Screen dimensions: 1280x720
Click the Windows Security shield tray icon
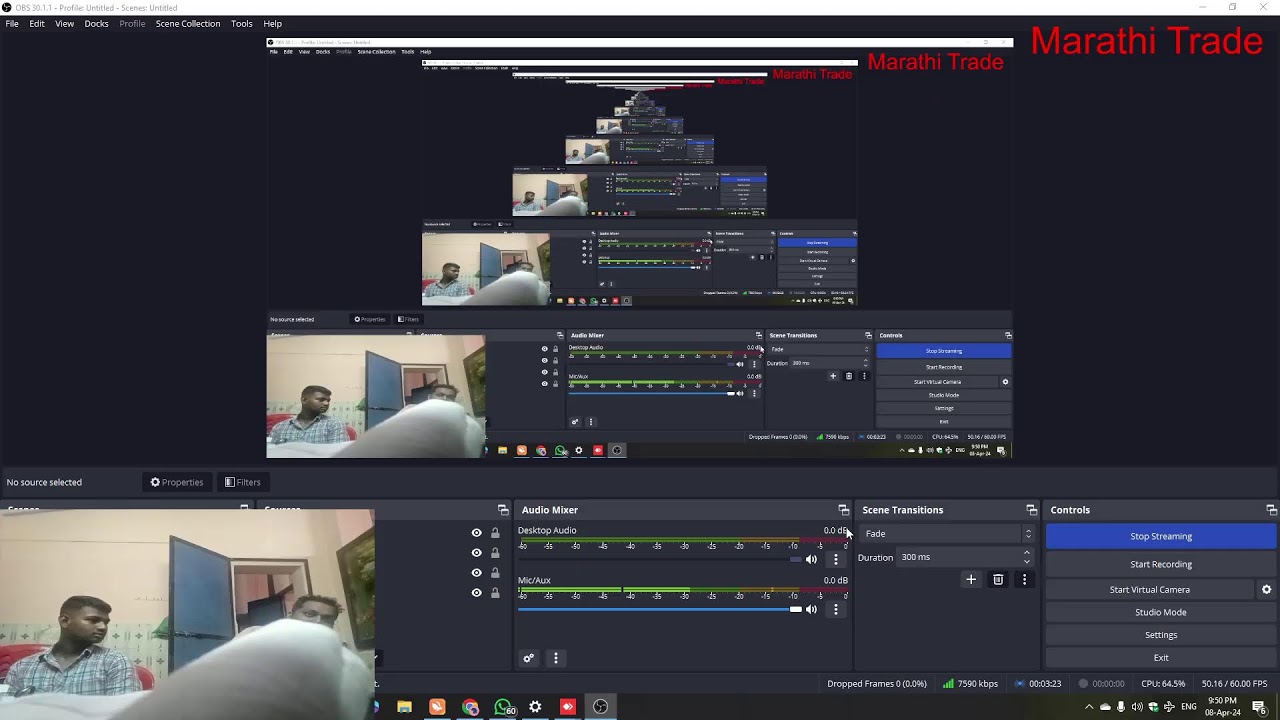[x=1153, y=707]
